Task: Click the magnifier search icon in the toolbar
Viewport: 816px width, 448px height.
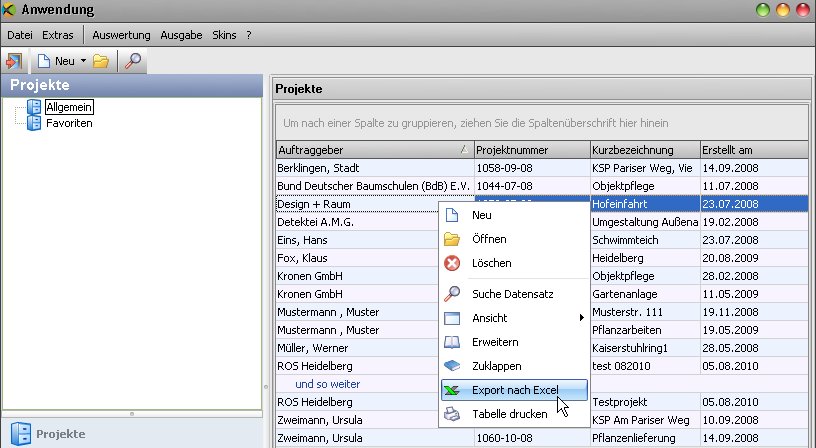Action: (x=132, y=61)
